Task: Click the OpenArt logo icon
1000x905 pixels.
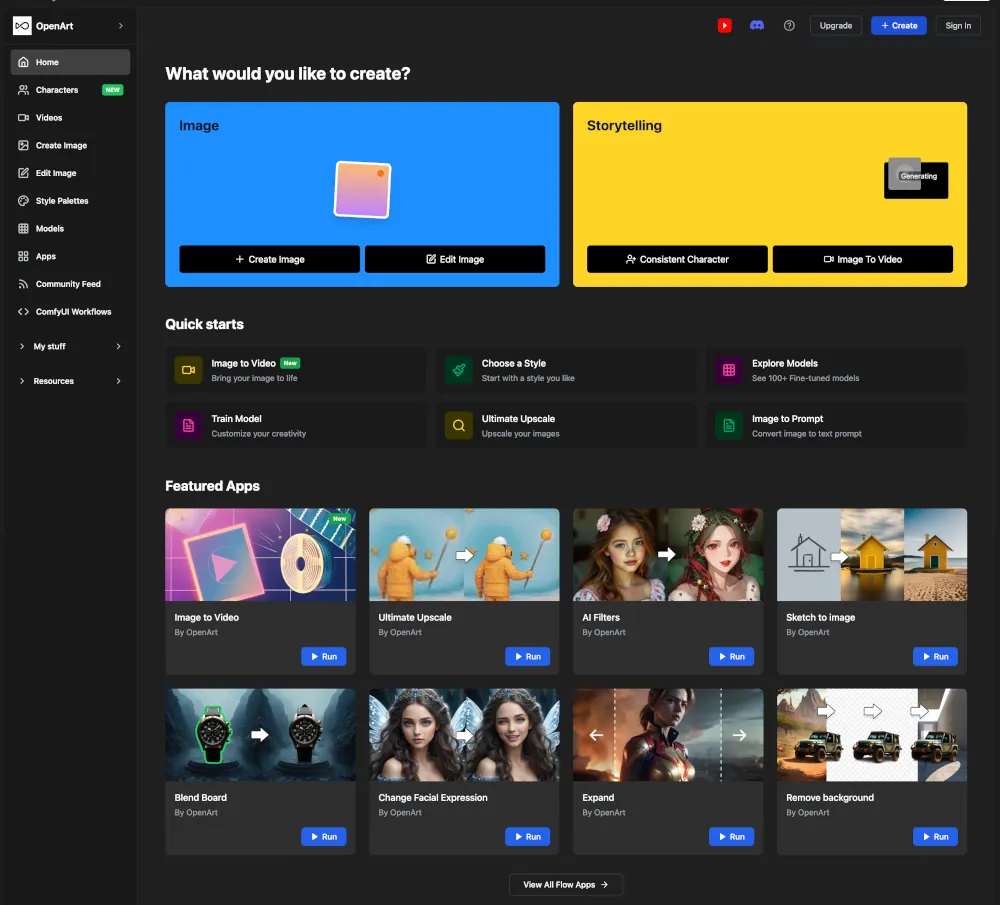Action: (22, 26)
